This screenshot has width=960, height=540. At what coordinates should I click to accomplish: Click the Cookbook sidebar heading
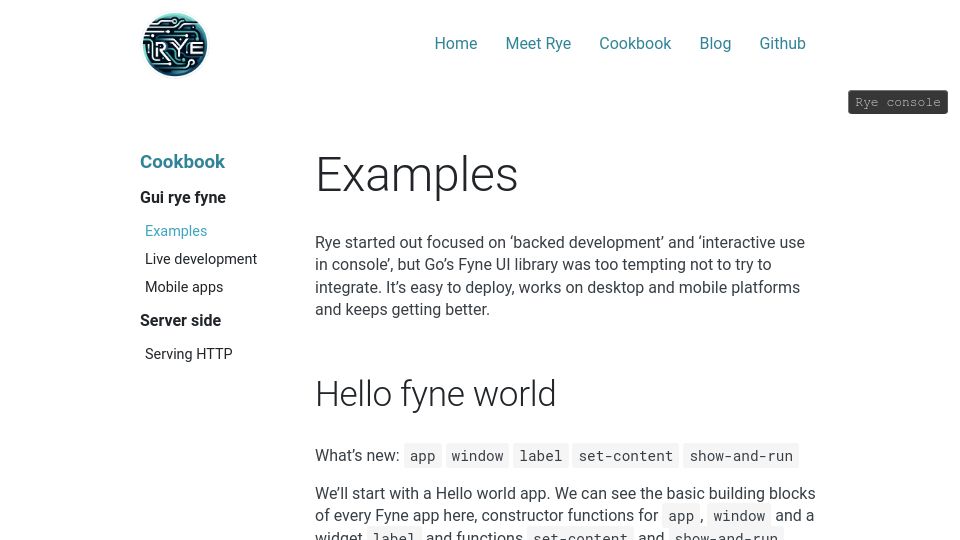coord(182,162)
